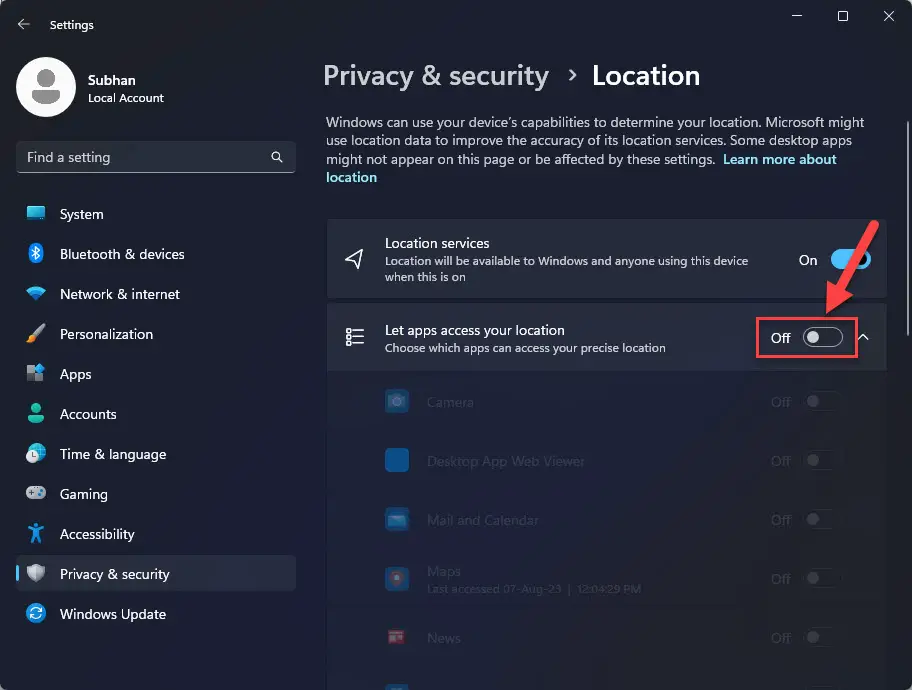Click 'Desktop App Web Viewer' row text
This screenshot has height=690, width=912.
click(505, 461)
